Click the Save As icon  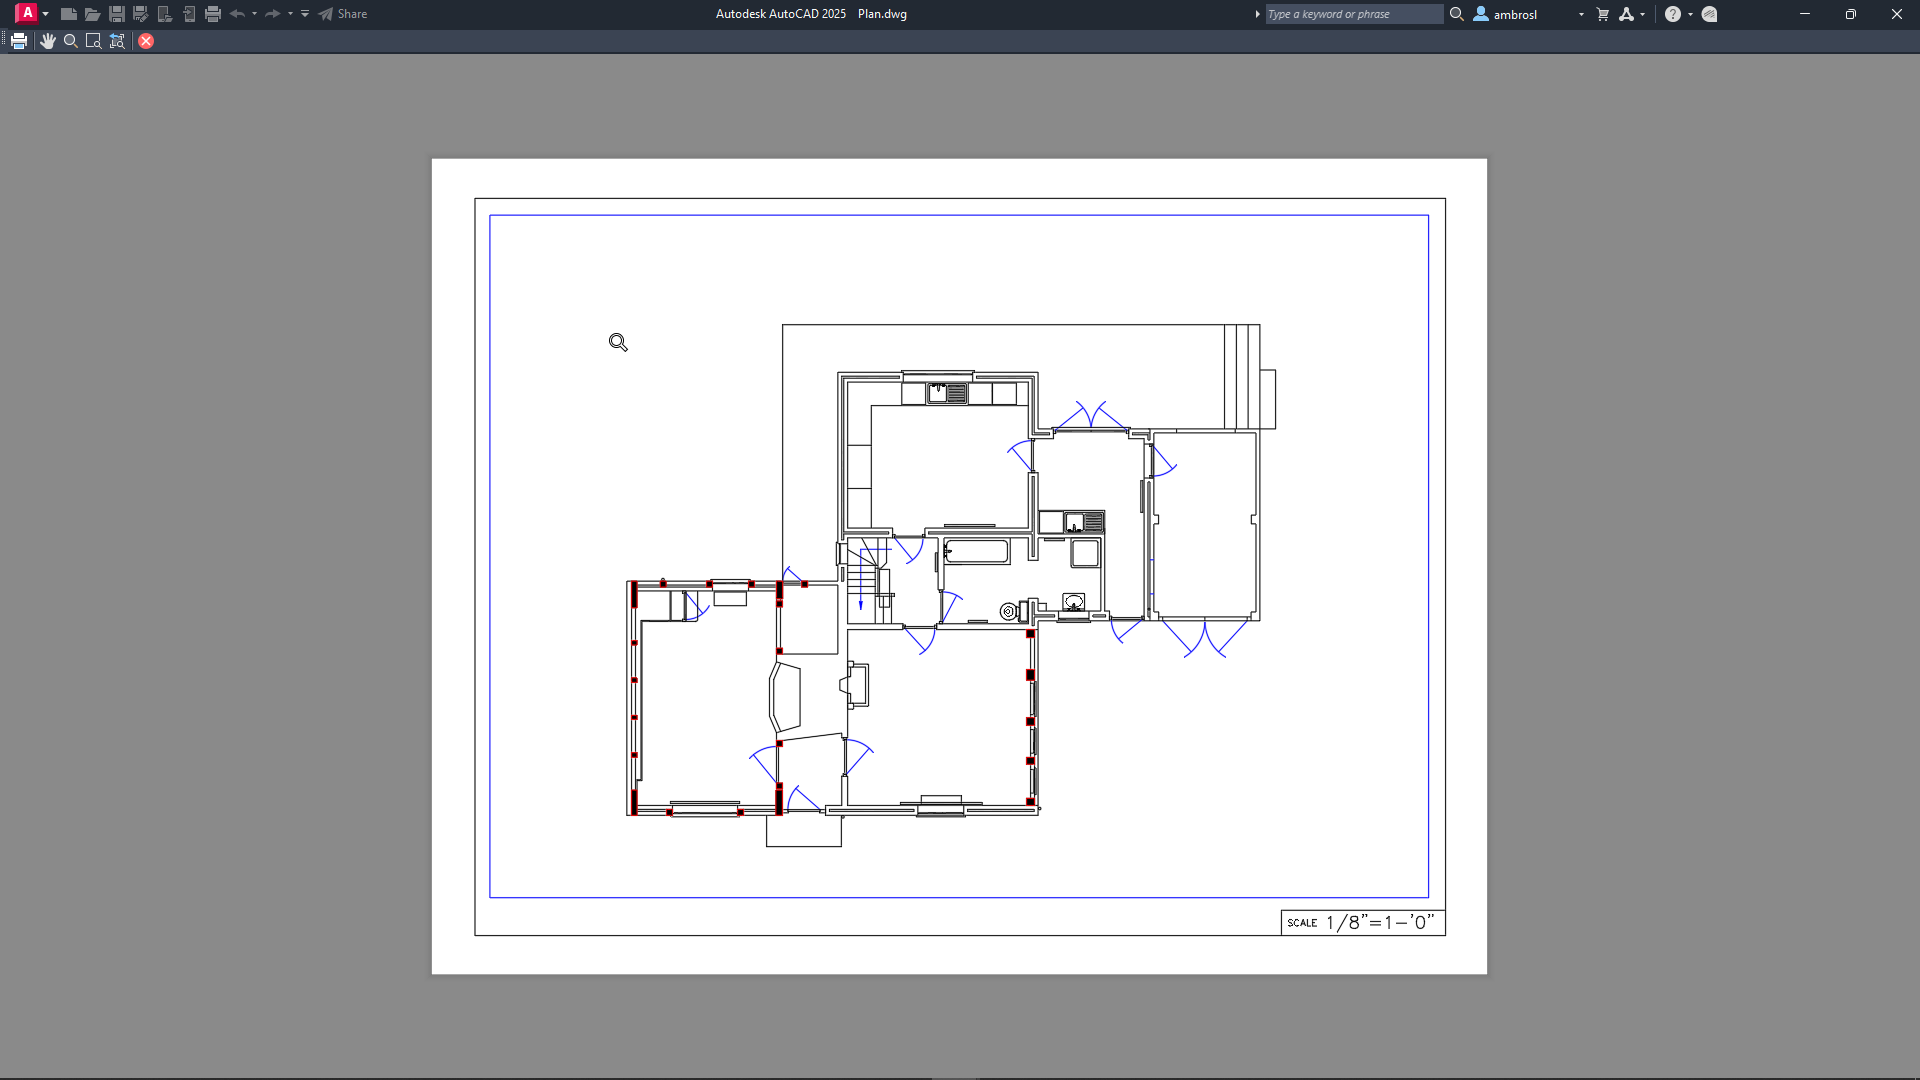point(141,14)
